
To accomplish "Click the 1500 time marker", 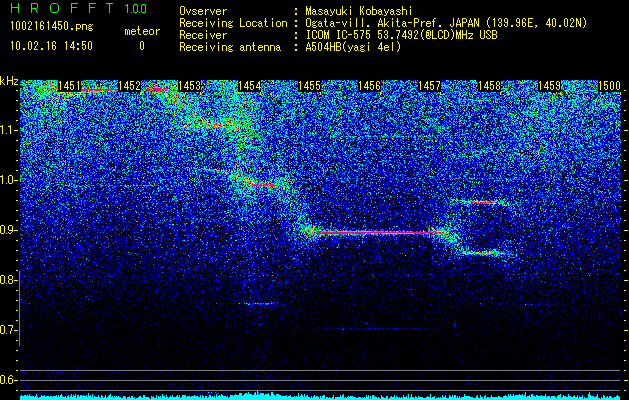I will [609, 86].
